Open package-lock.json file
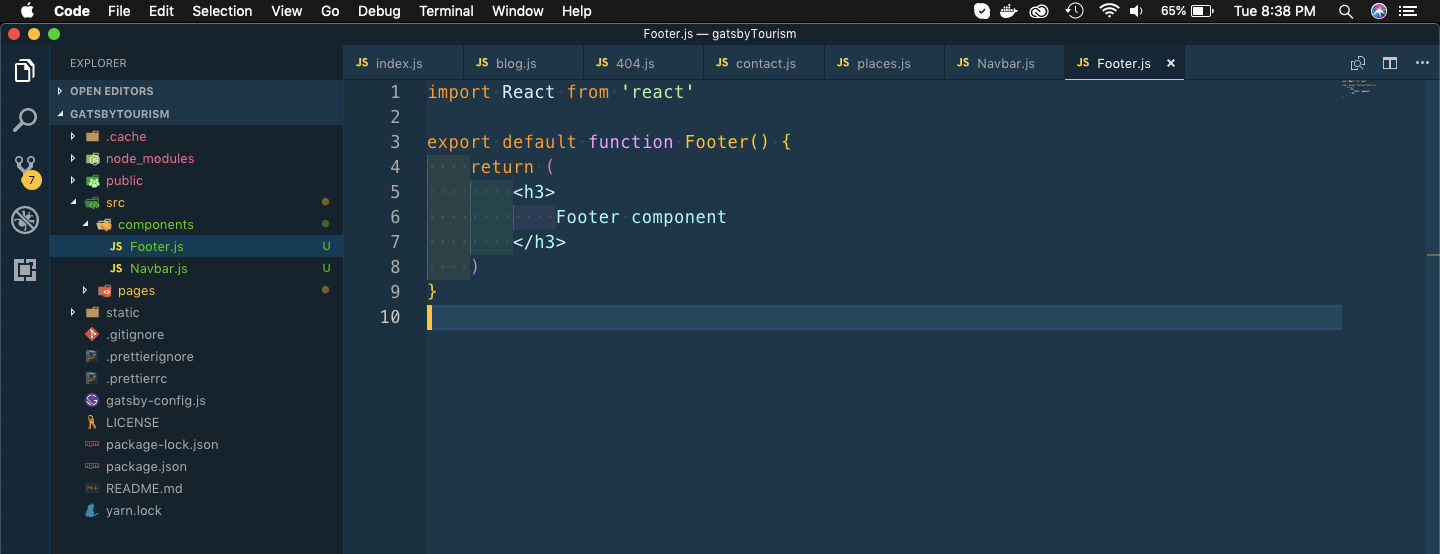 pos(196,444)
